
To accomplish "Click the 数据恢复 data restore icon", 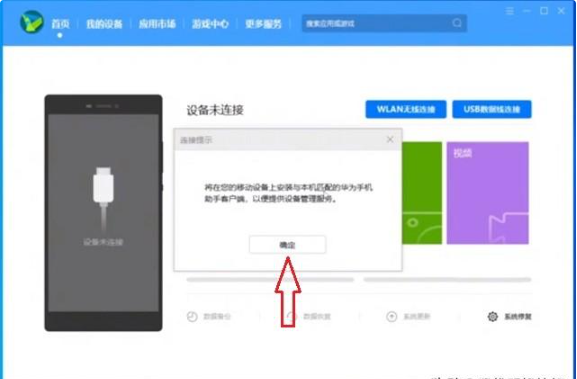I will (x=291, y=316).
